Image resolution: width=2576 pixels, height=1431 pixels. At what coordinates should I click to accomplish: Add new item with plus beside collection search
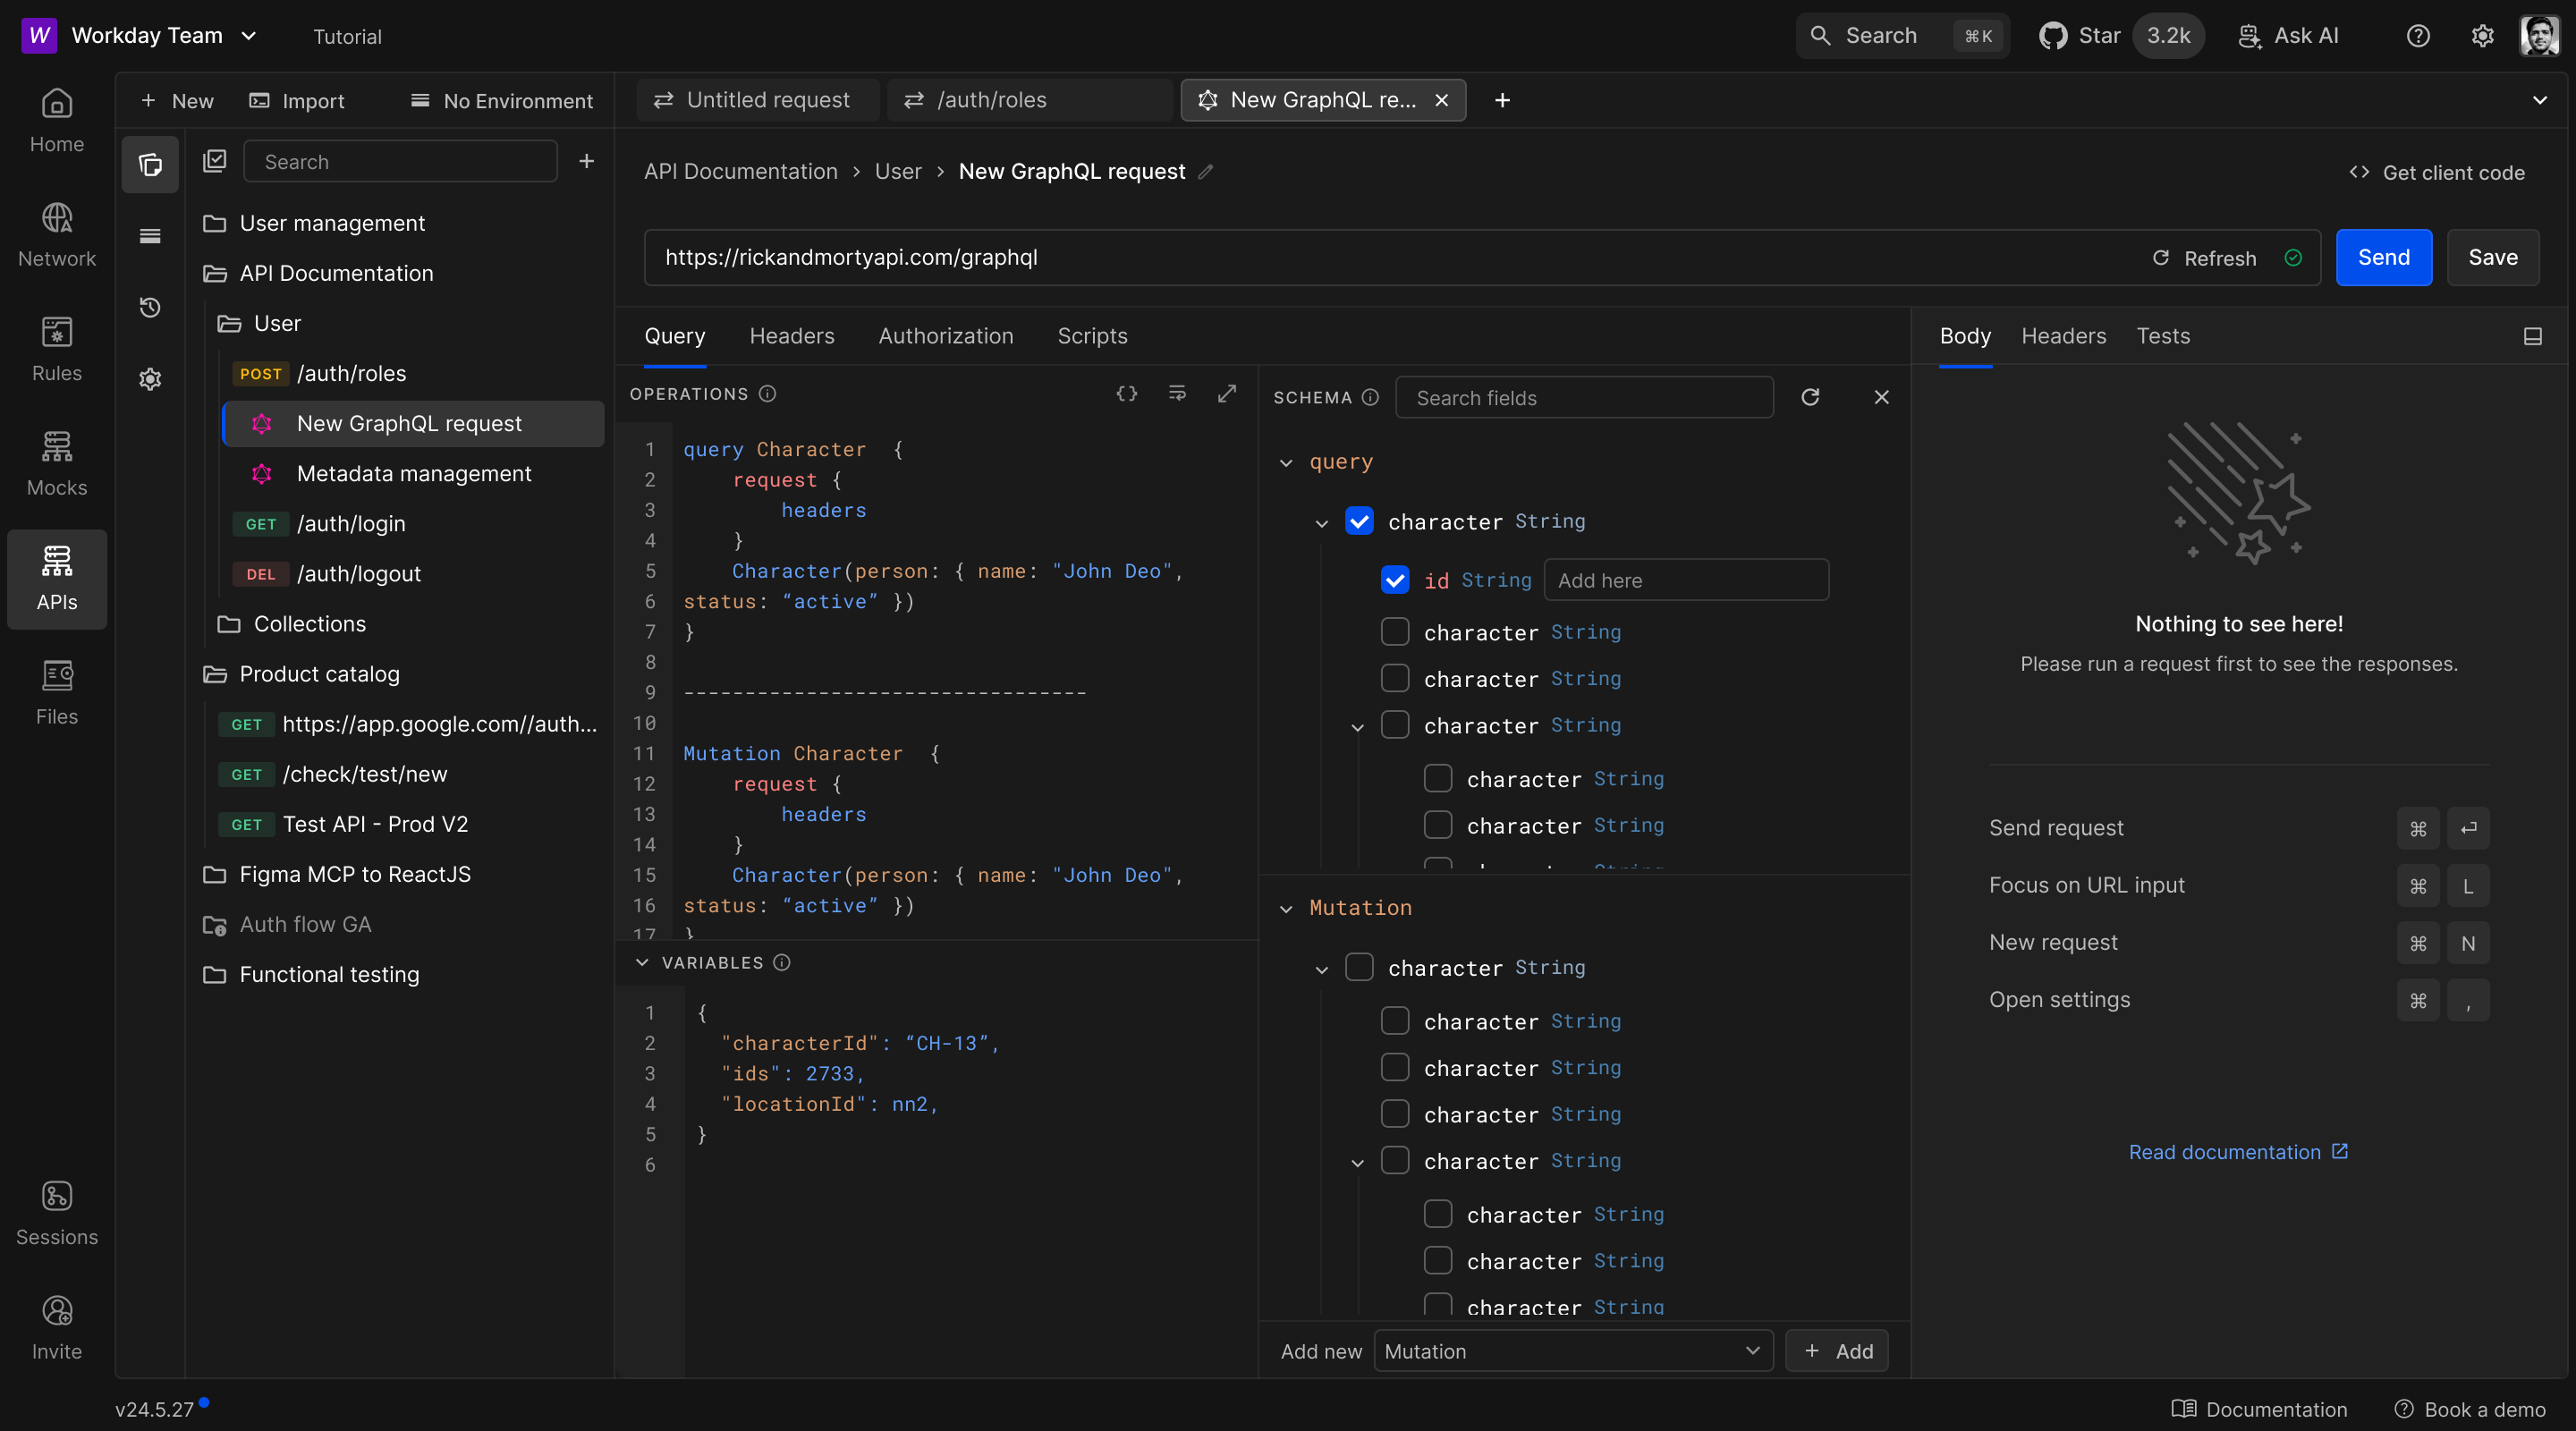click(x=587, y=161)
